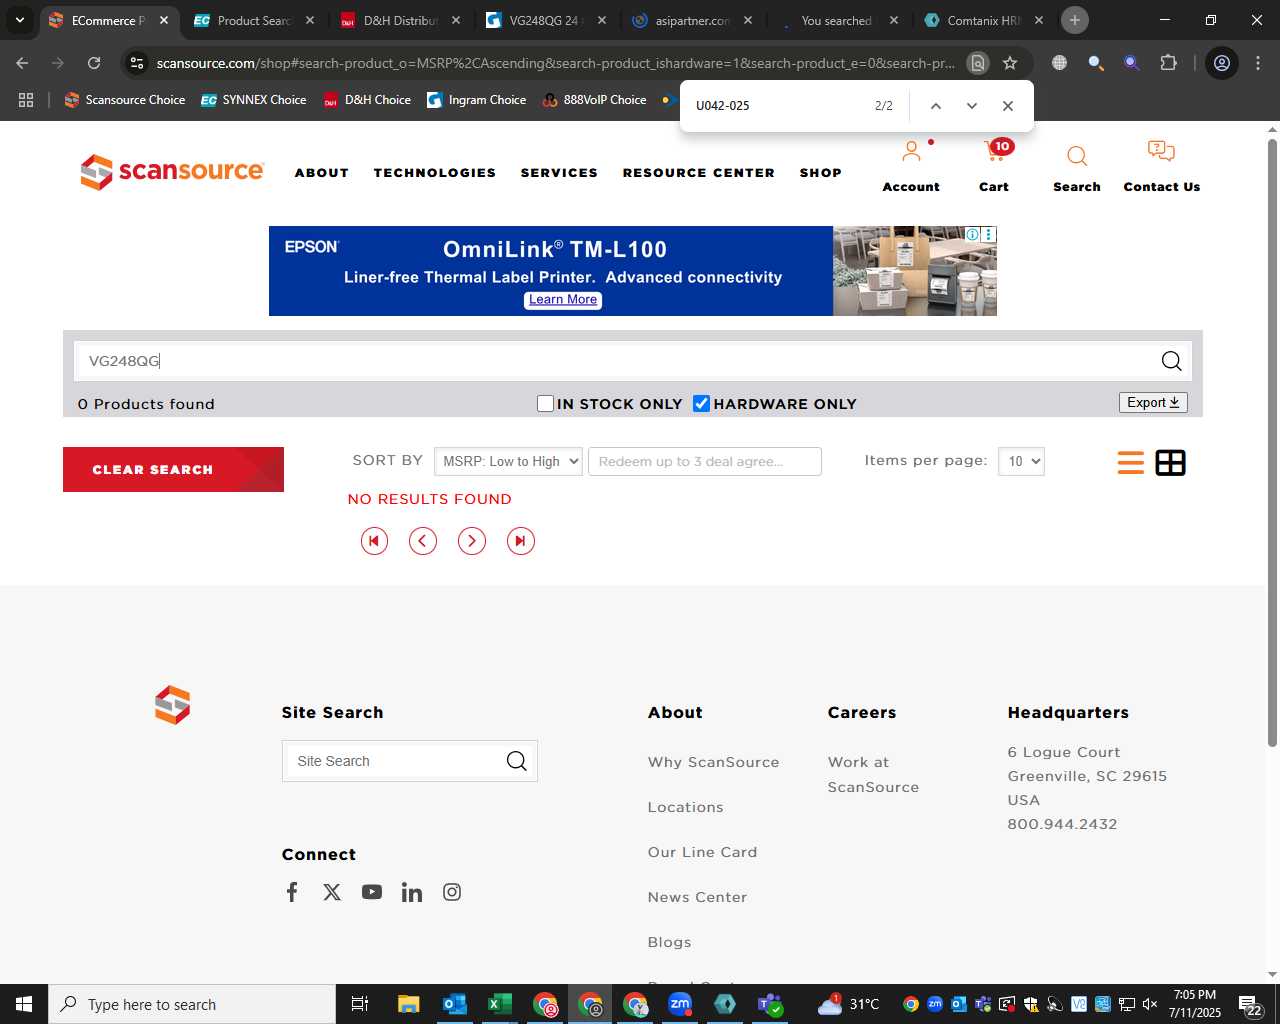
Task: Open the ScanSource Facebook page
Action: tap(292, 892)
